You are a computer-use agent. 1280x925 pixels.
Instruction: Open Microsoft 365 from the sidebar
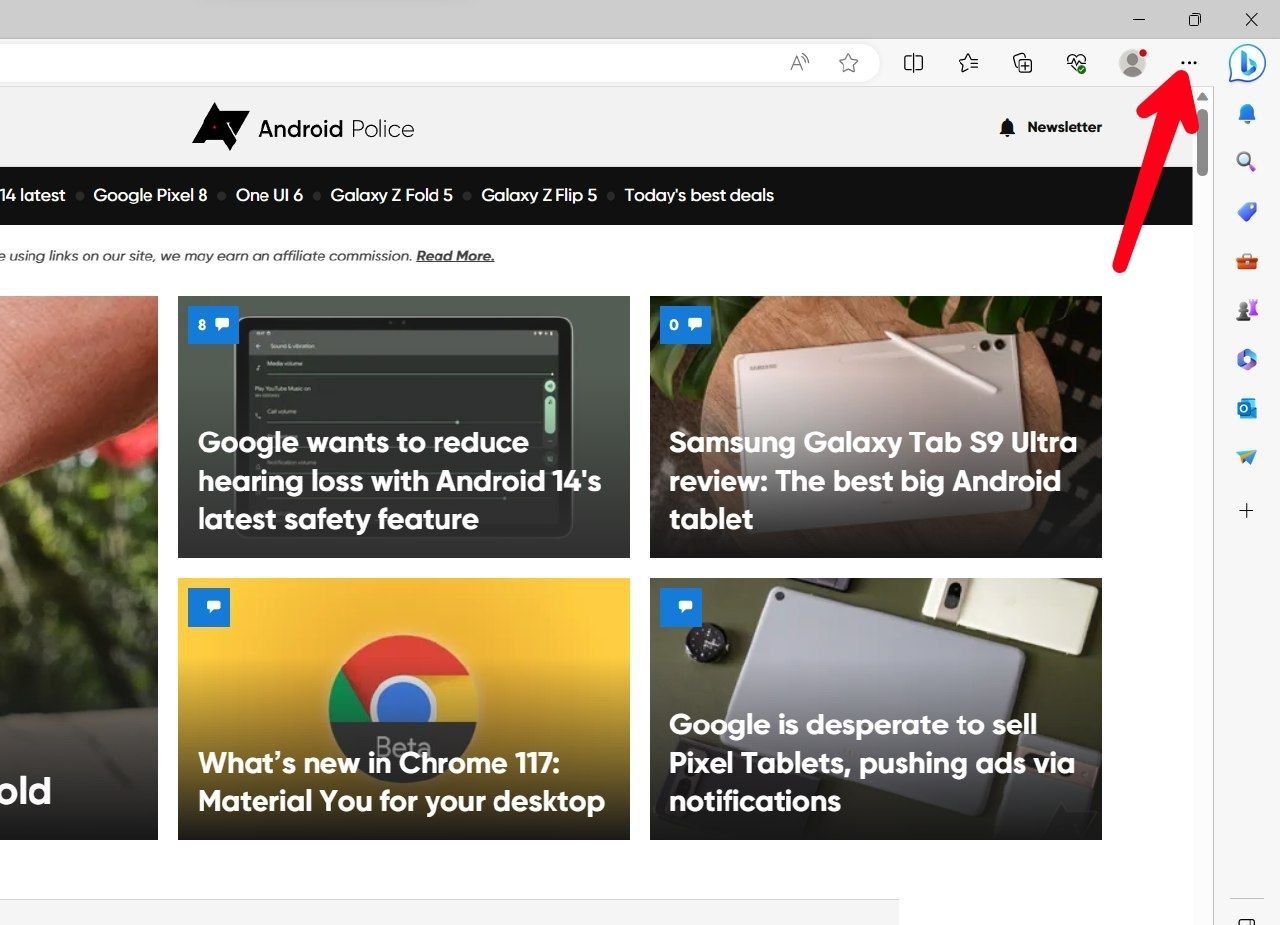pos(1246,359)
